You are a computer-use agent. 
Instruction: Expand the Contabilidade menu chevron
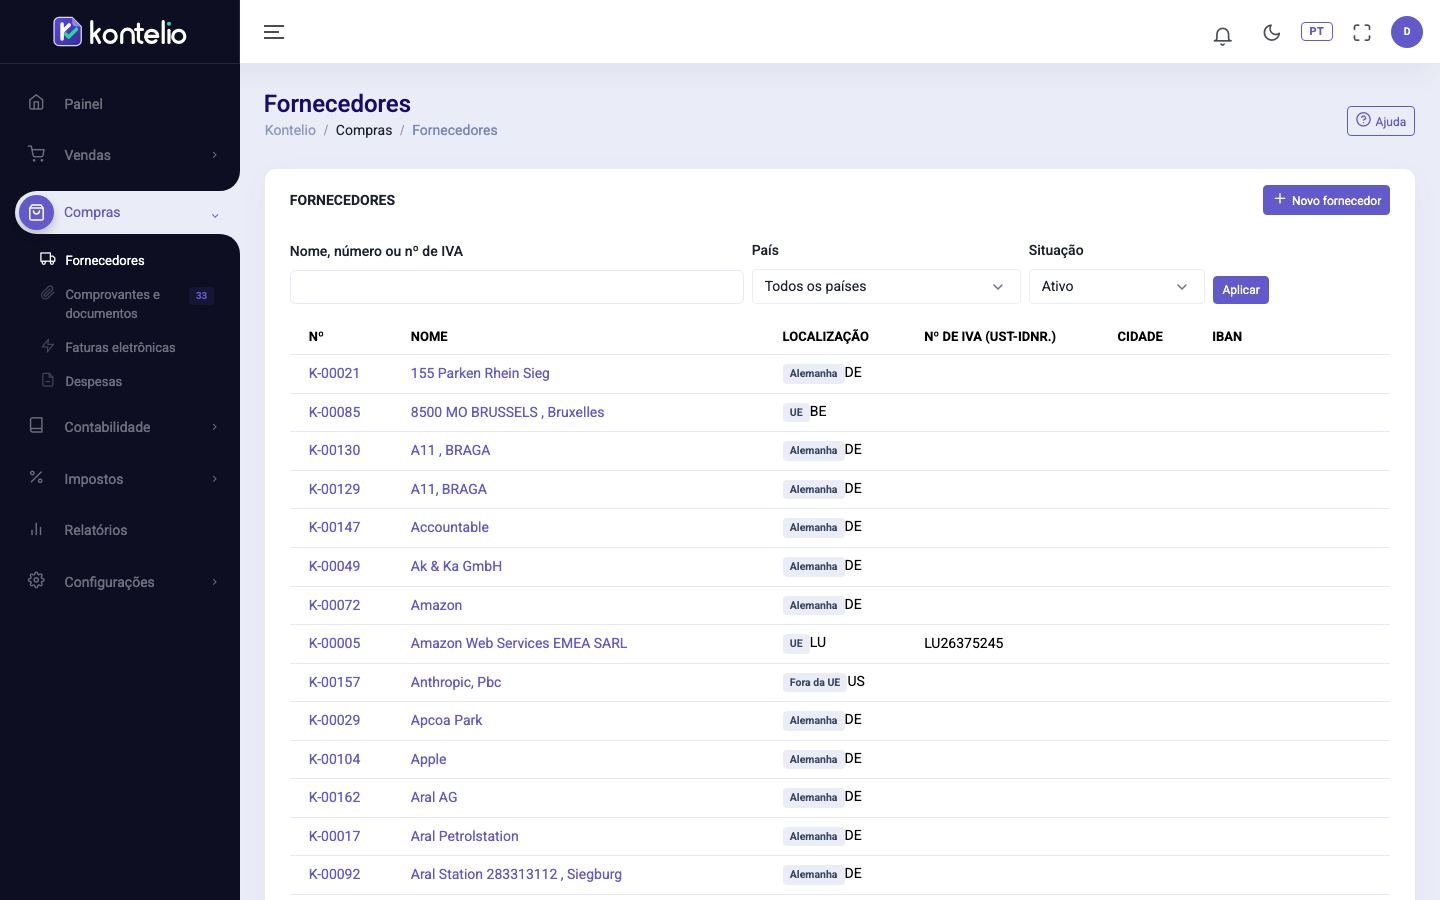[214, 427]
